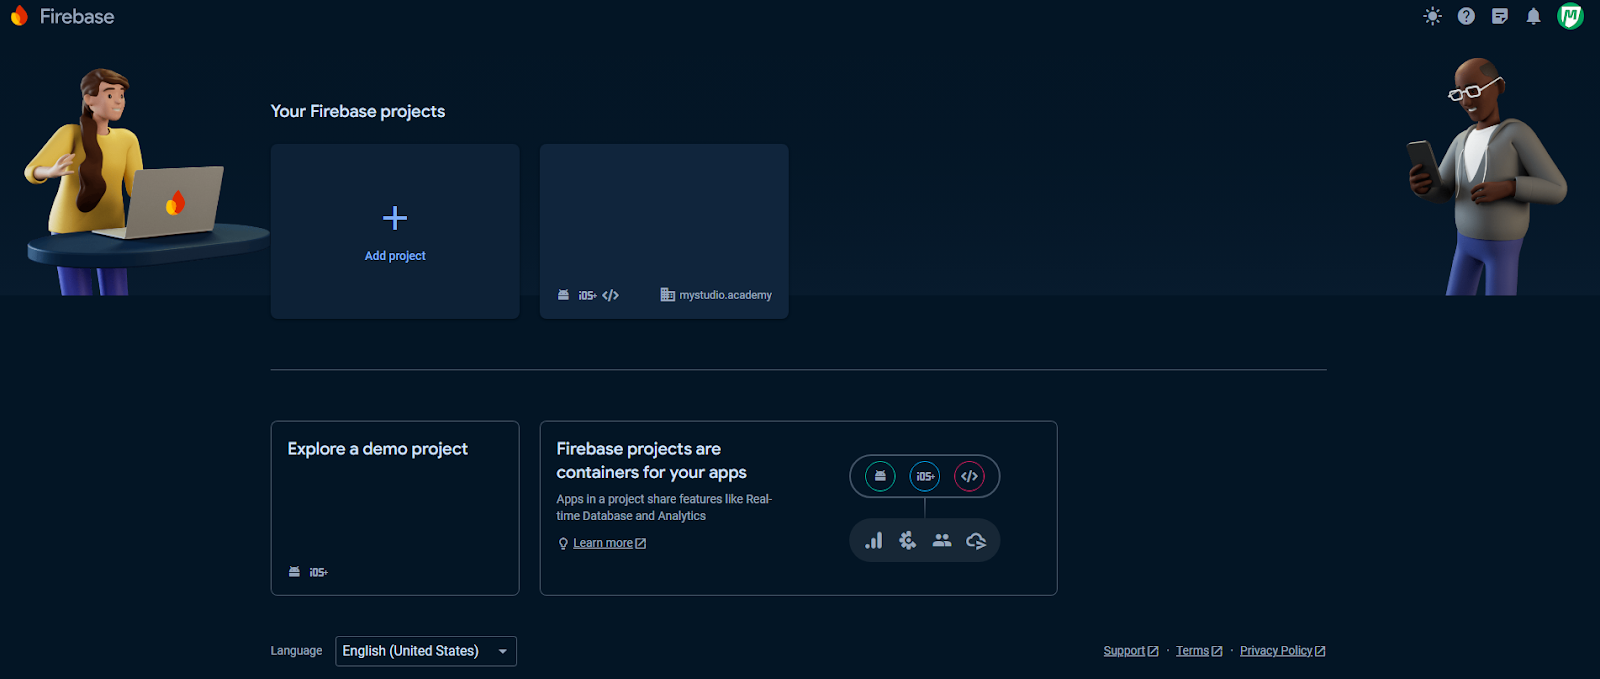1600x679 pixels.
Task: Click the Your Firebase projects heading
Action: tap(358, 111)
